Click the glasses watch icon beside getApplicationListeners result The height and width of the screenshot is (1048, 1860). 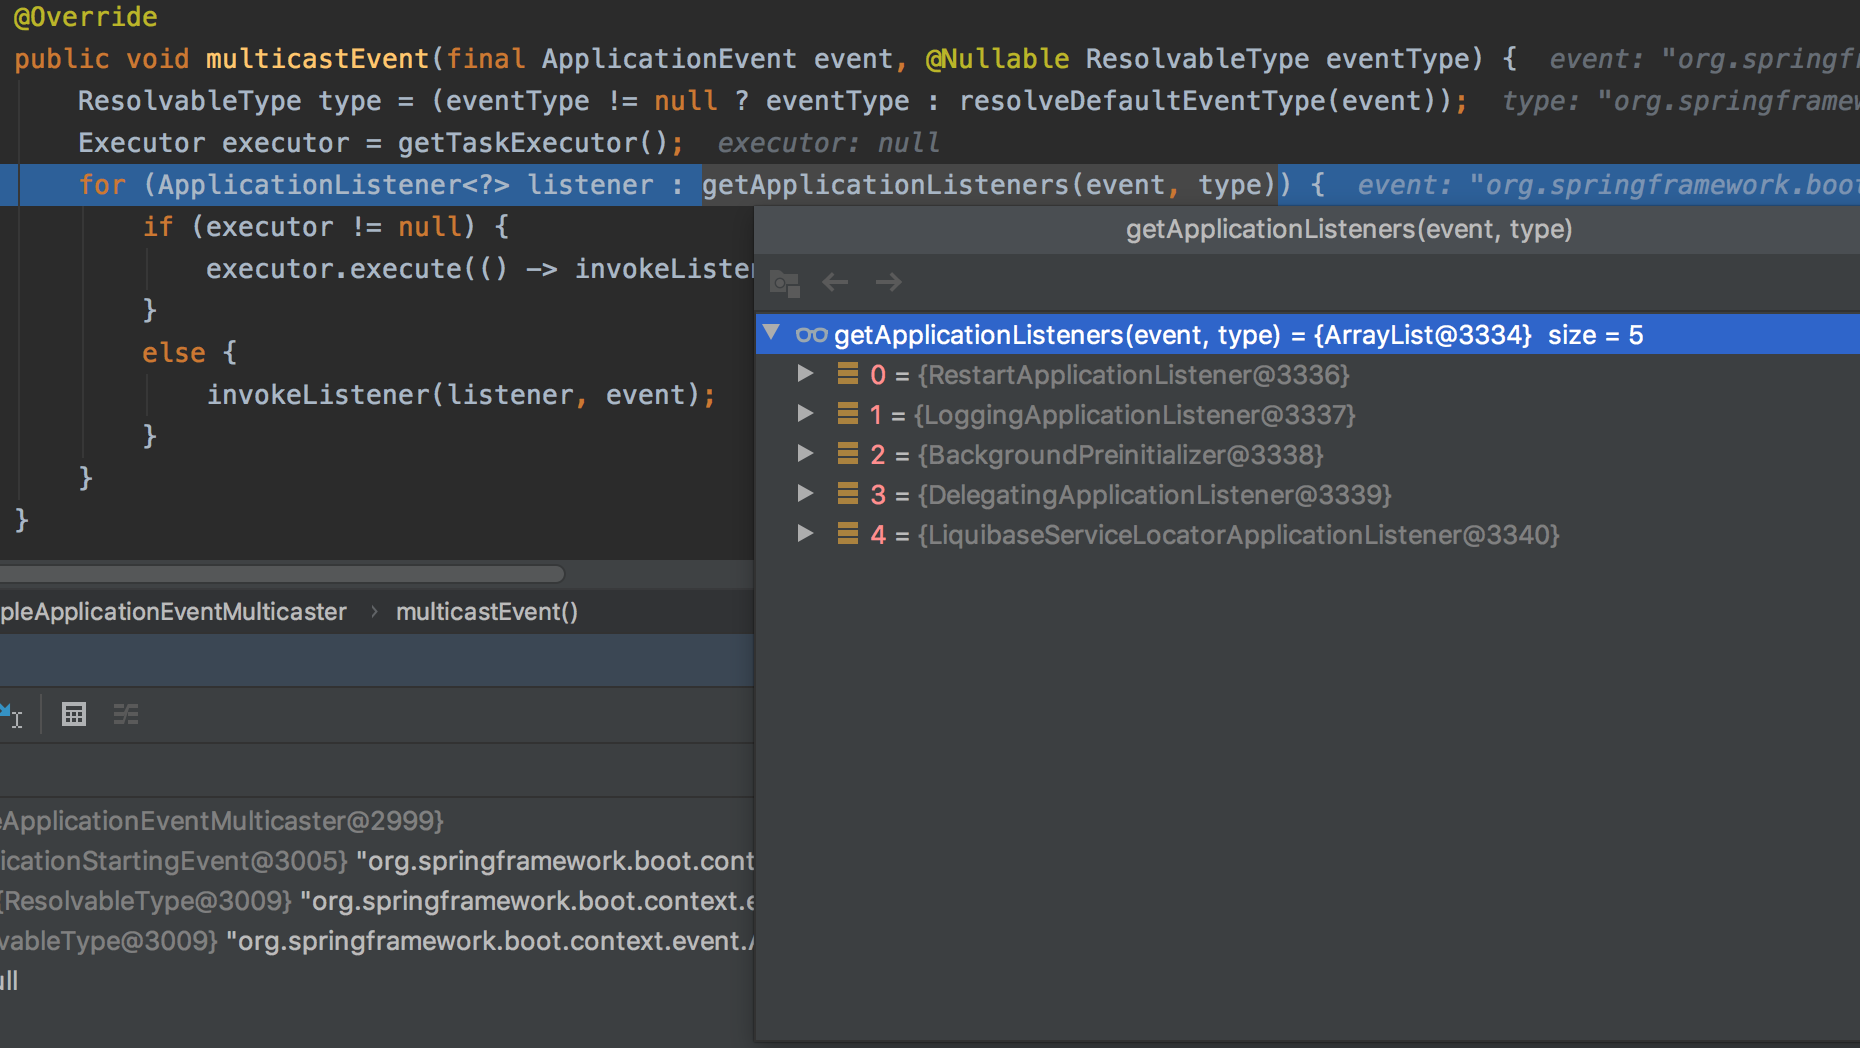[x=811, y=335]
